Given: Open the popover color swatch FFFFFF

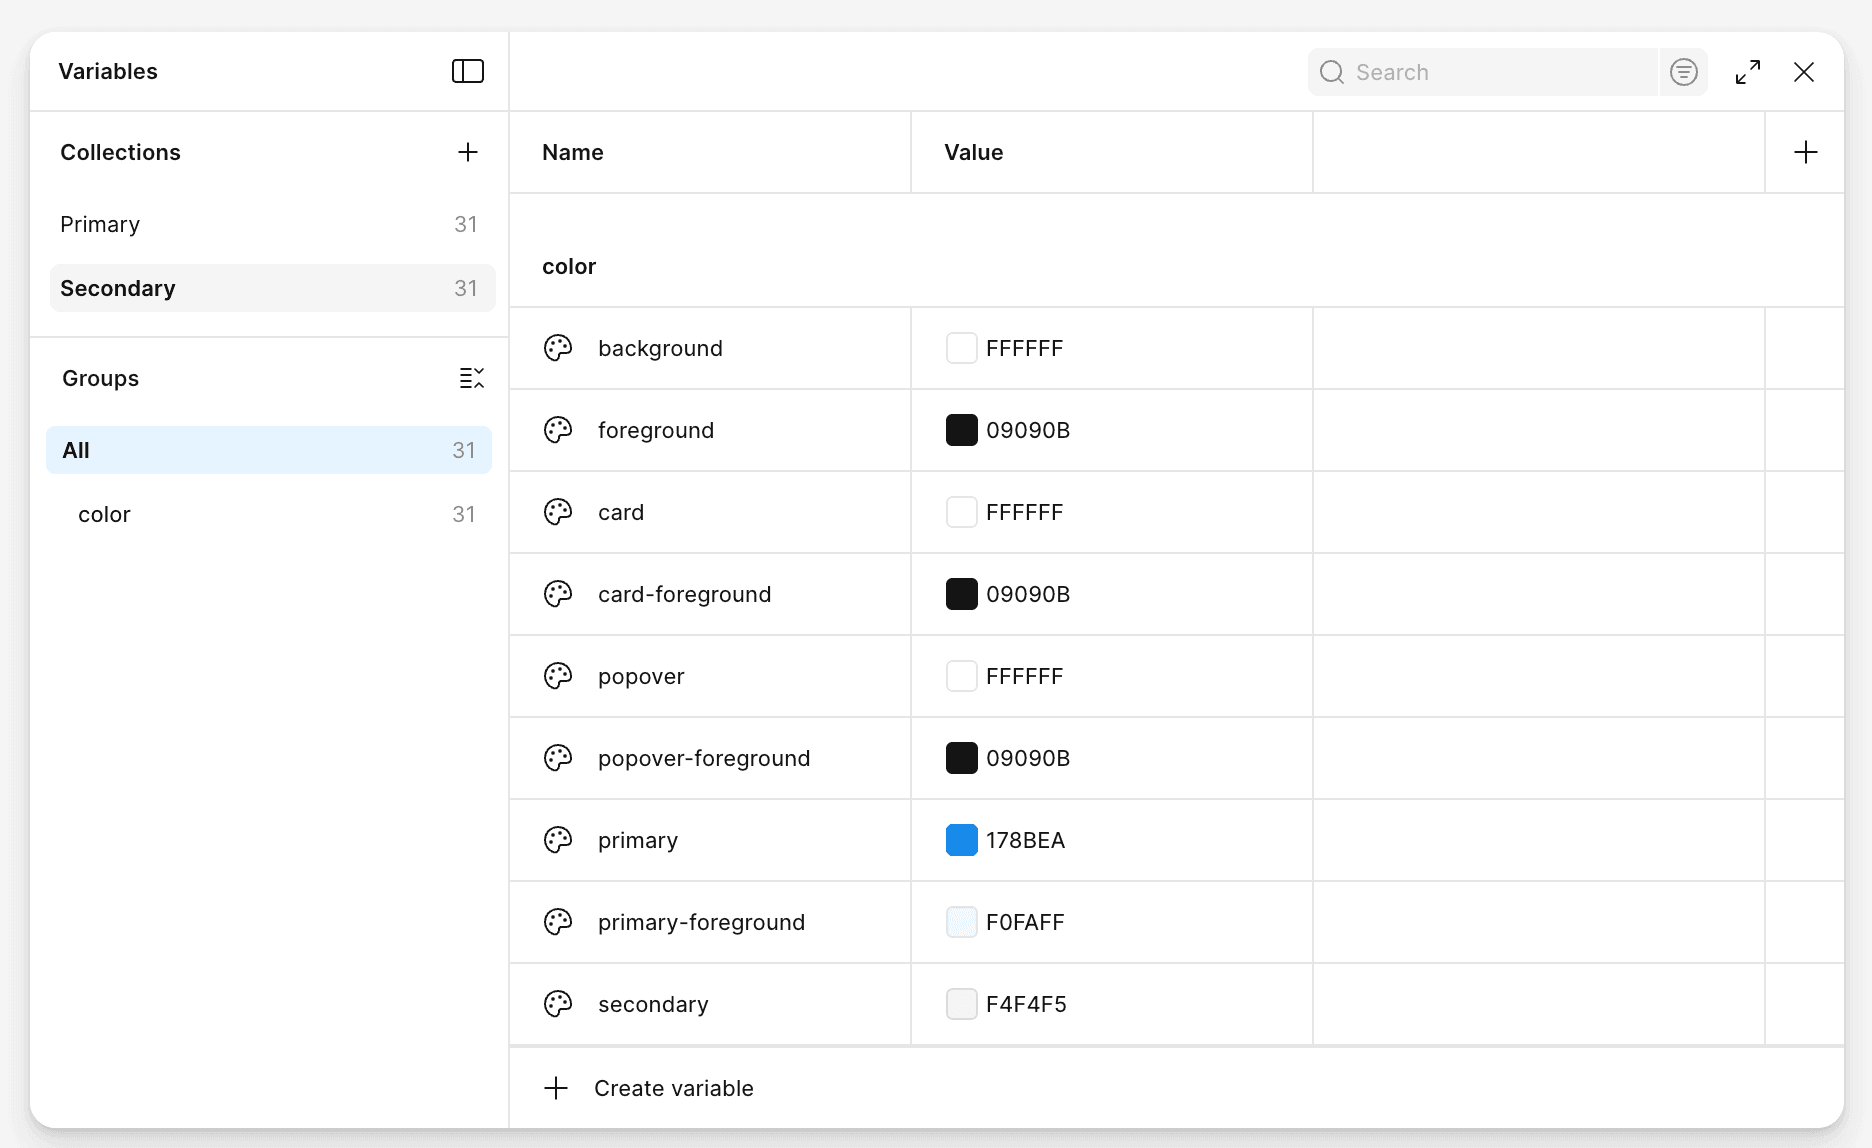Looking at the screenshot, I should coord(961,676).
